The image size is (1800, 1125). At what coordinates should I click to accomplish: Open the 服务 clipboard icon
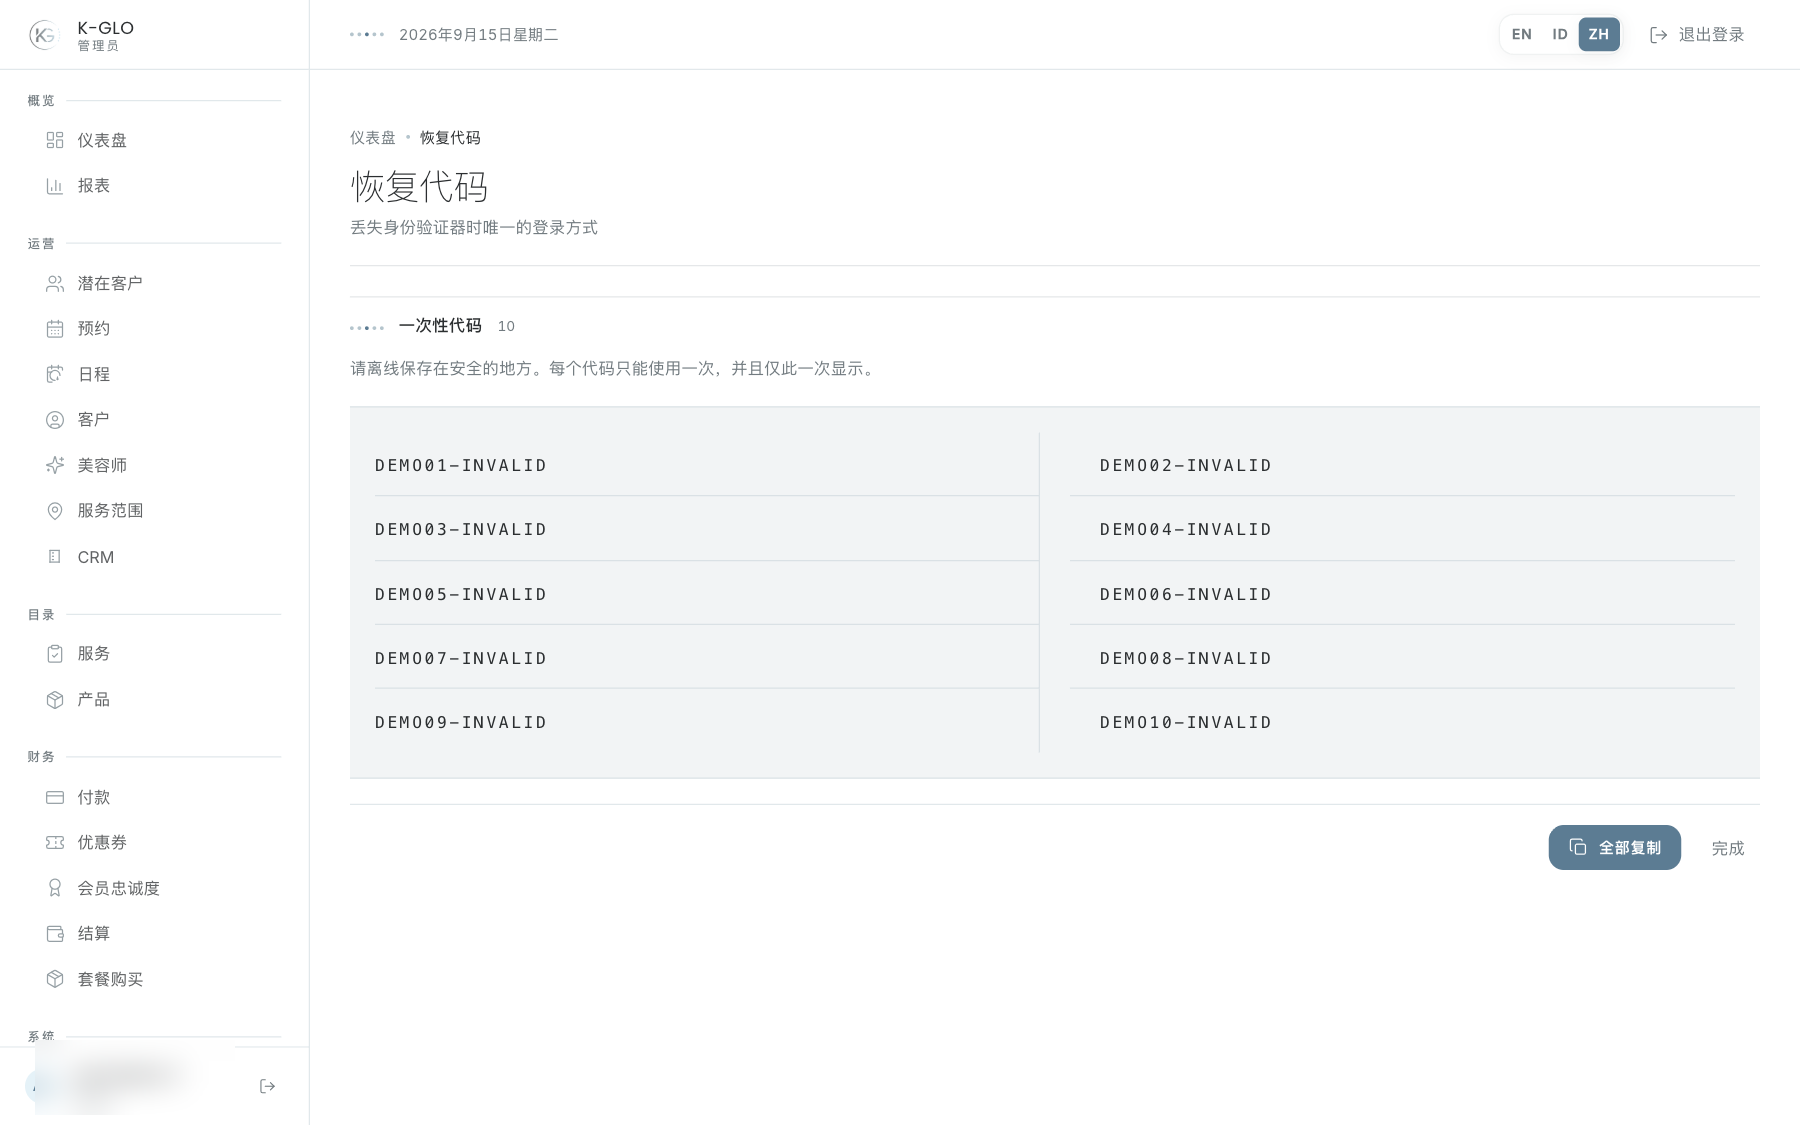[x=55, y=654]
